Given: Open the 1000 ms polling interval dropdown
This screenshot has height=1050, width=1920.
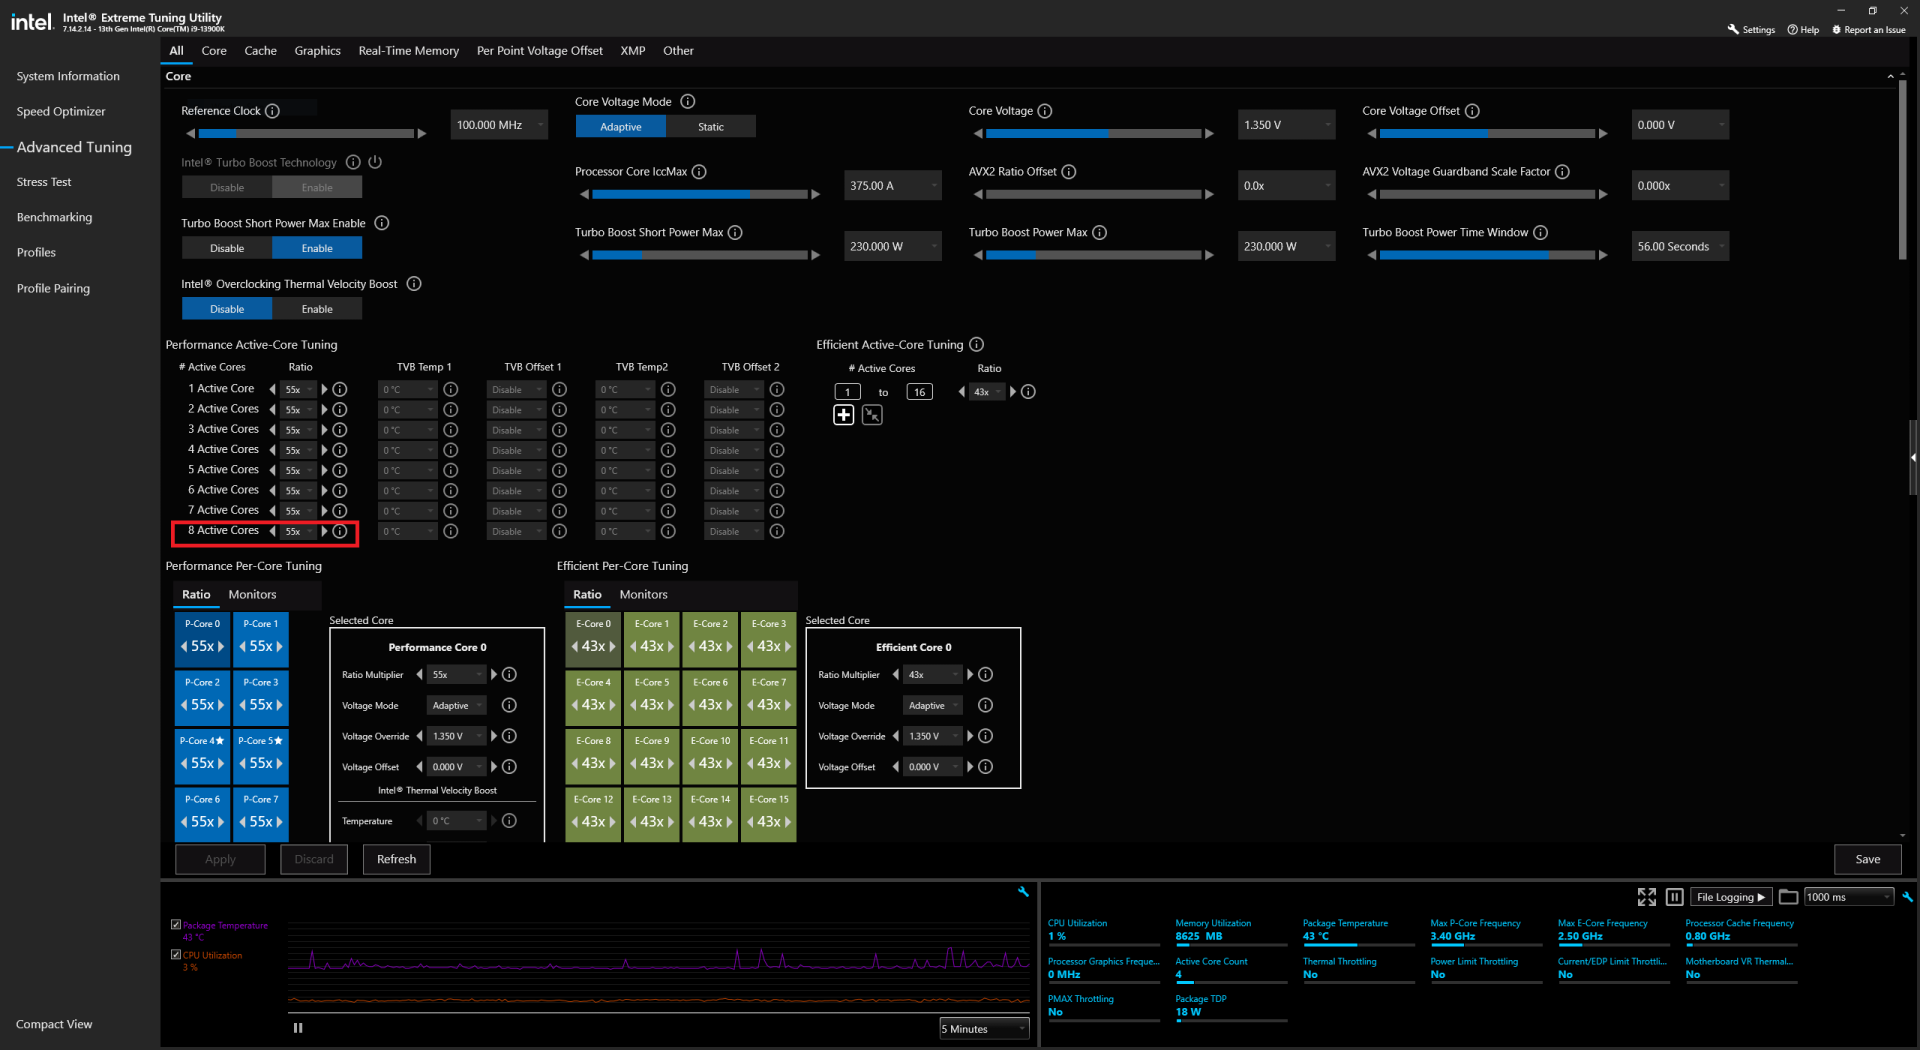Looking at the screenshot, I should click(x=1848, y=897).
